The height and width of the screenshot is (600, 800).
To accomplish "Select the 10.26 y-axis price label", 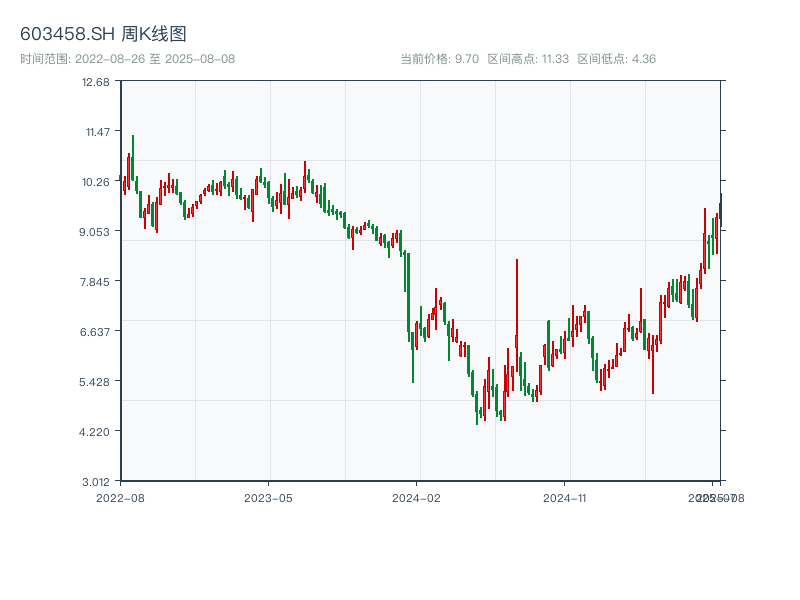I will pos(96,182).
